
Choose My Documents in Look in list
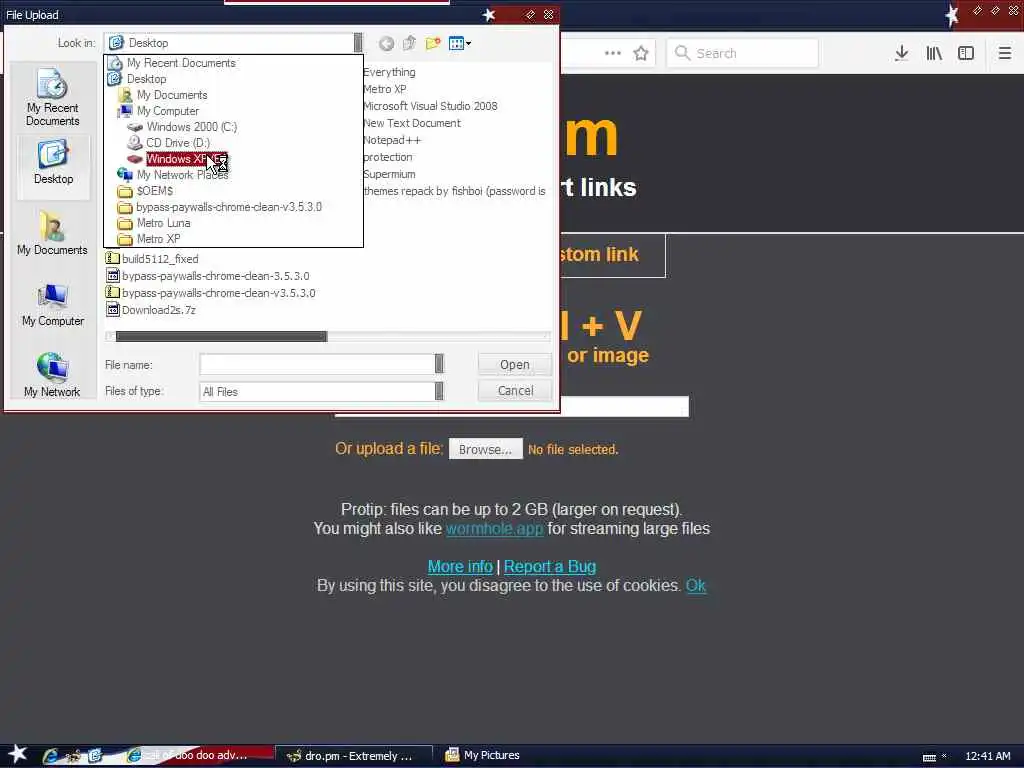tap(172, 95)
